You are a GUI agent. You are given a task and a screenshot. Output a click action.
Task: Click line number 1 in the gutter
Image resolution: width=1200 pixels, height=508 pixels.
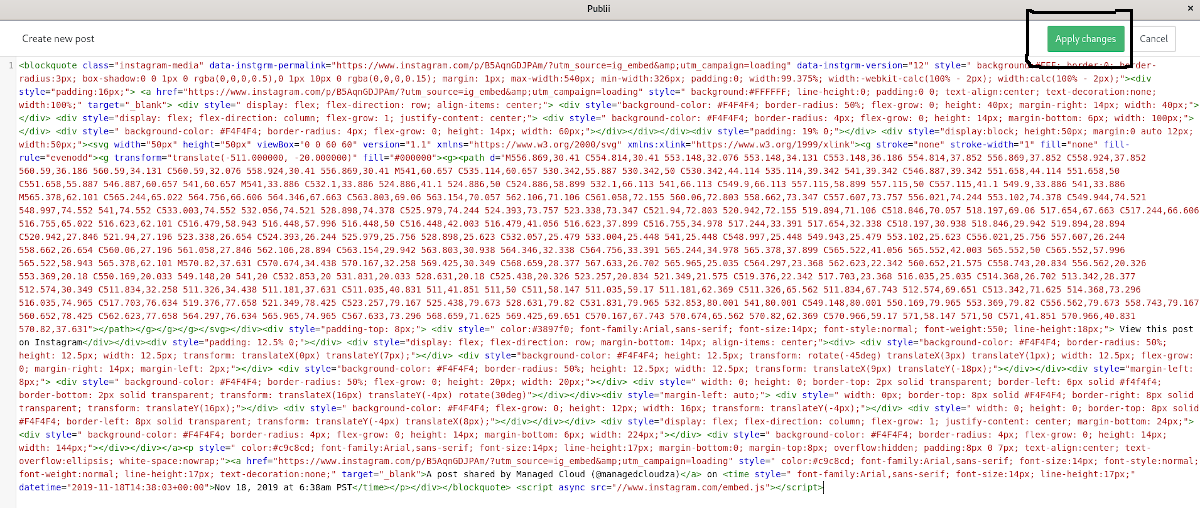tap(9, 66)
